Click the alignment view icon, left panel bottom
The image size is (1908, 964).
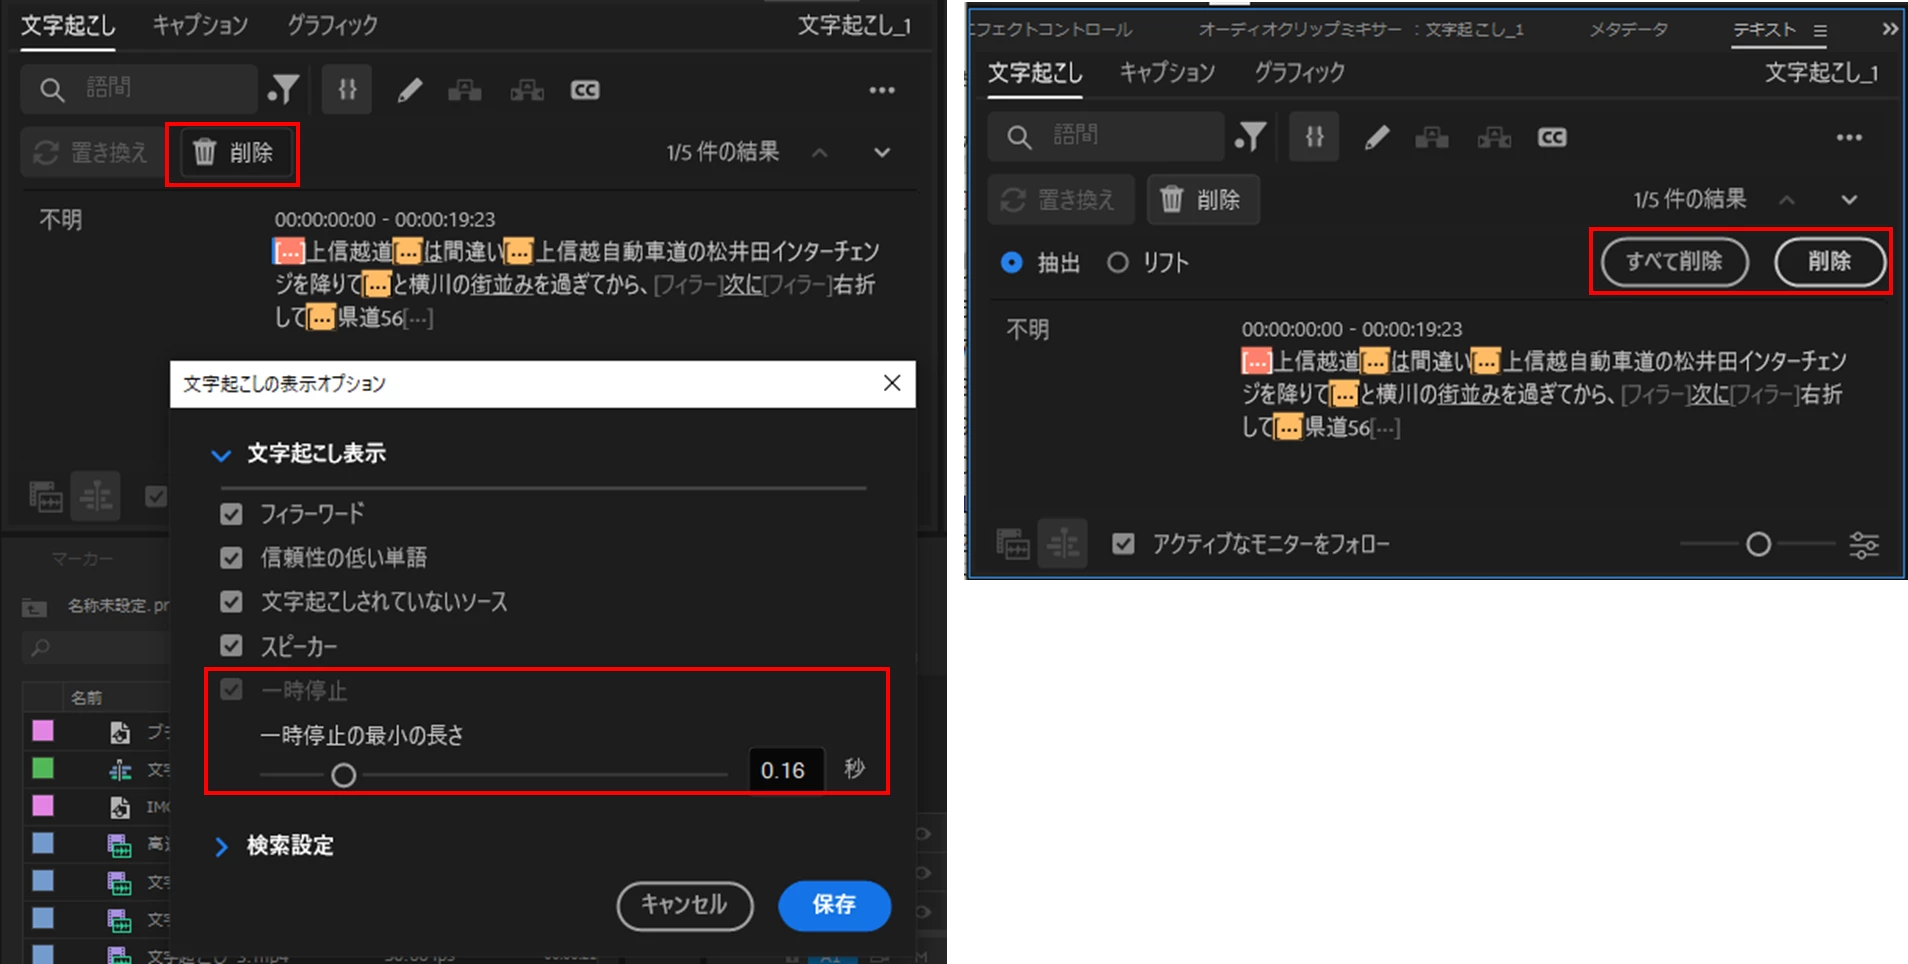pyautogui.click(x=96, y=496)
